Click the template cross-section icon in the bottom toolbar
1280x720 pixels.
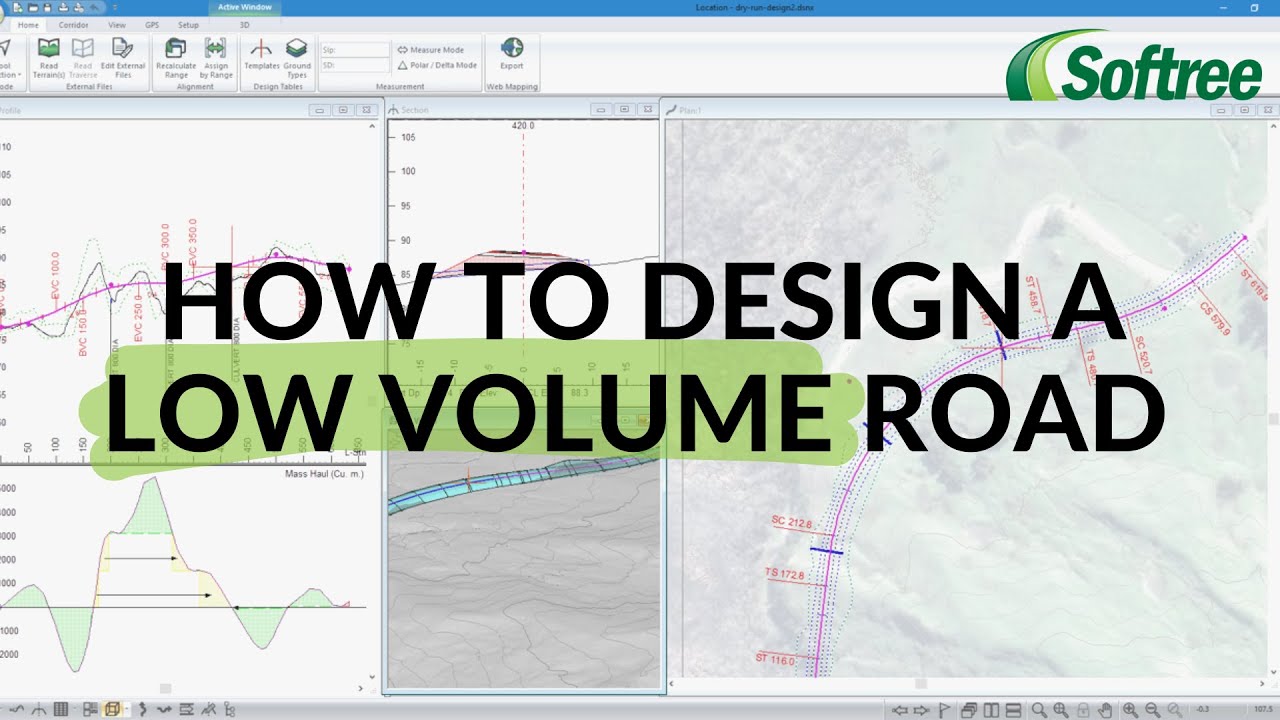click(39, 709)
